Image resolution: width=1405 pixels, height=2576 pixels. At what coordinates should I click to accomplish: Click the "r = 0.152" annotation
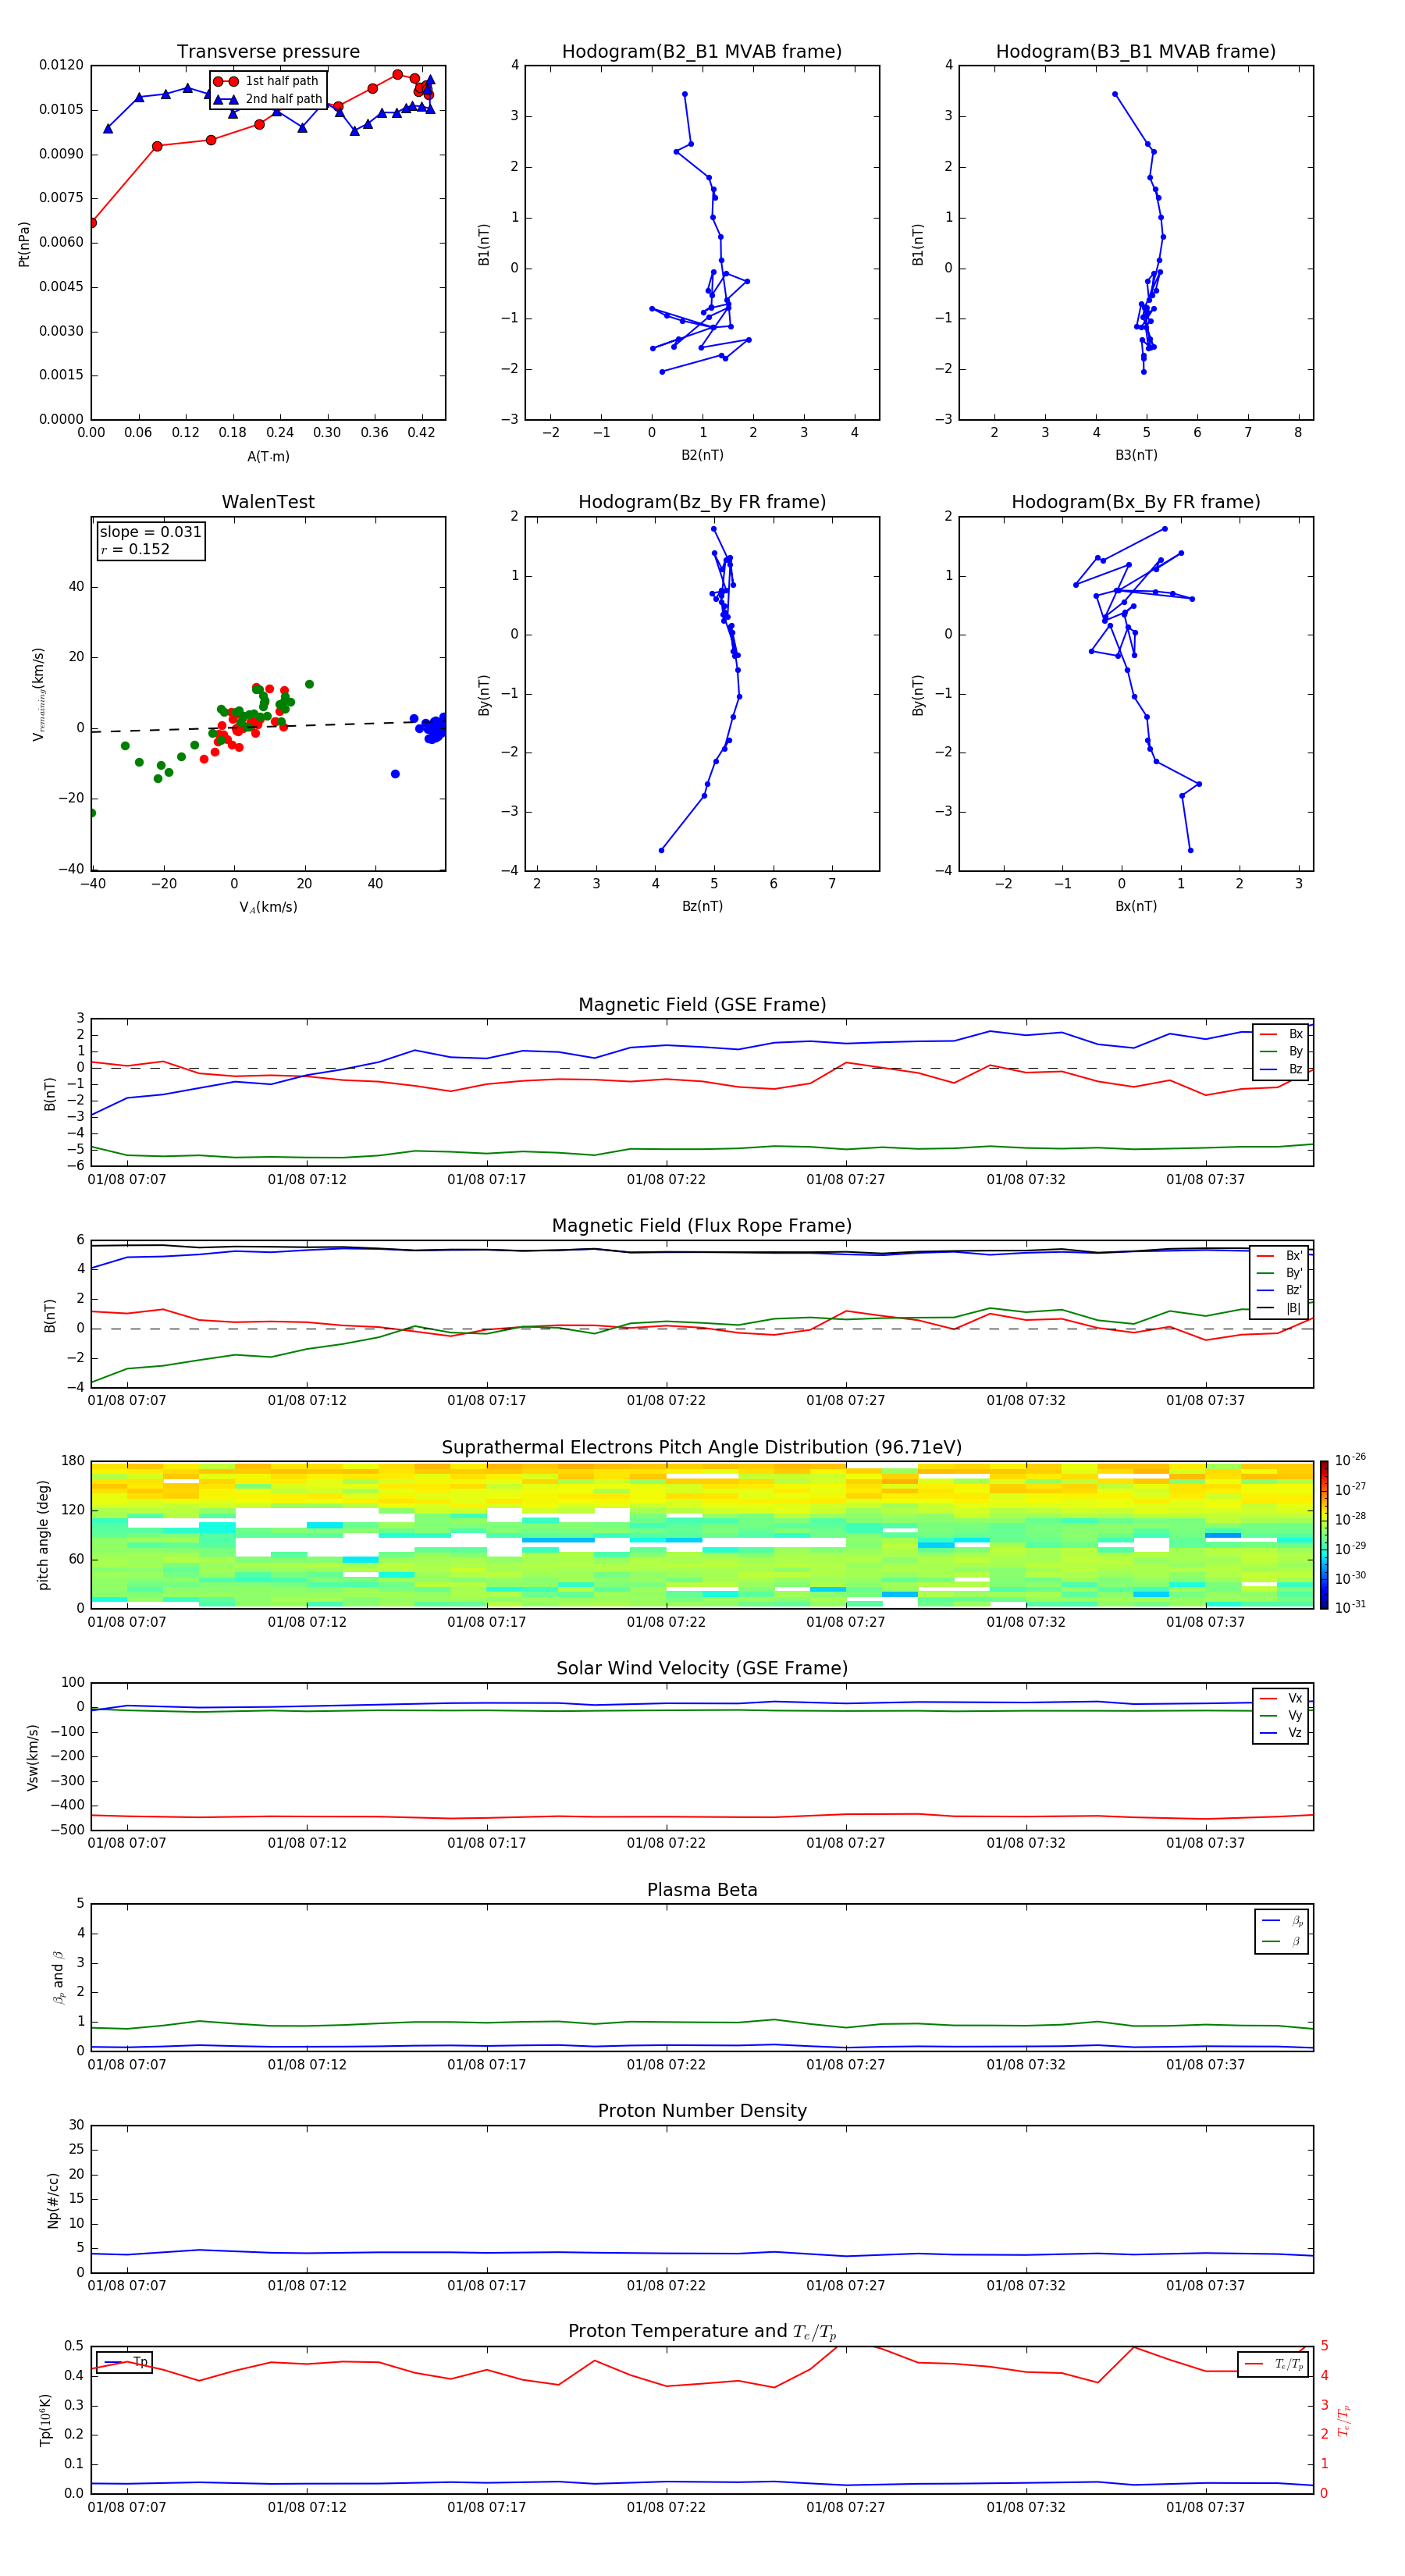tap(135, 550)
